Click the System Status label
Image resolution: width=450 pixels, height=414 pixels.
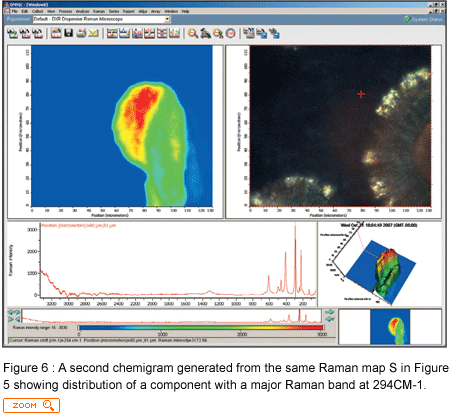427,19
